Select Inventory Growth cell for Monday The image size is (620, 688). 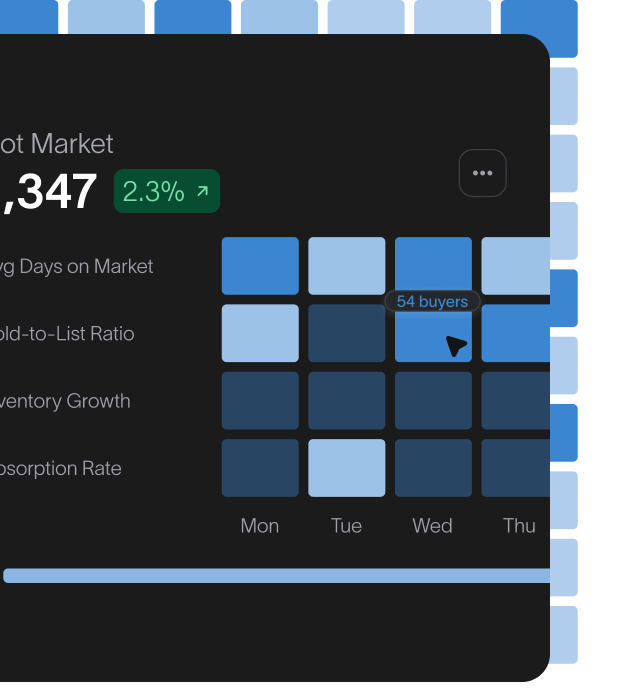tap(260, 401)
